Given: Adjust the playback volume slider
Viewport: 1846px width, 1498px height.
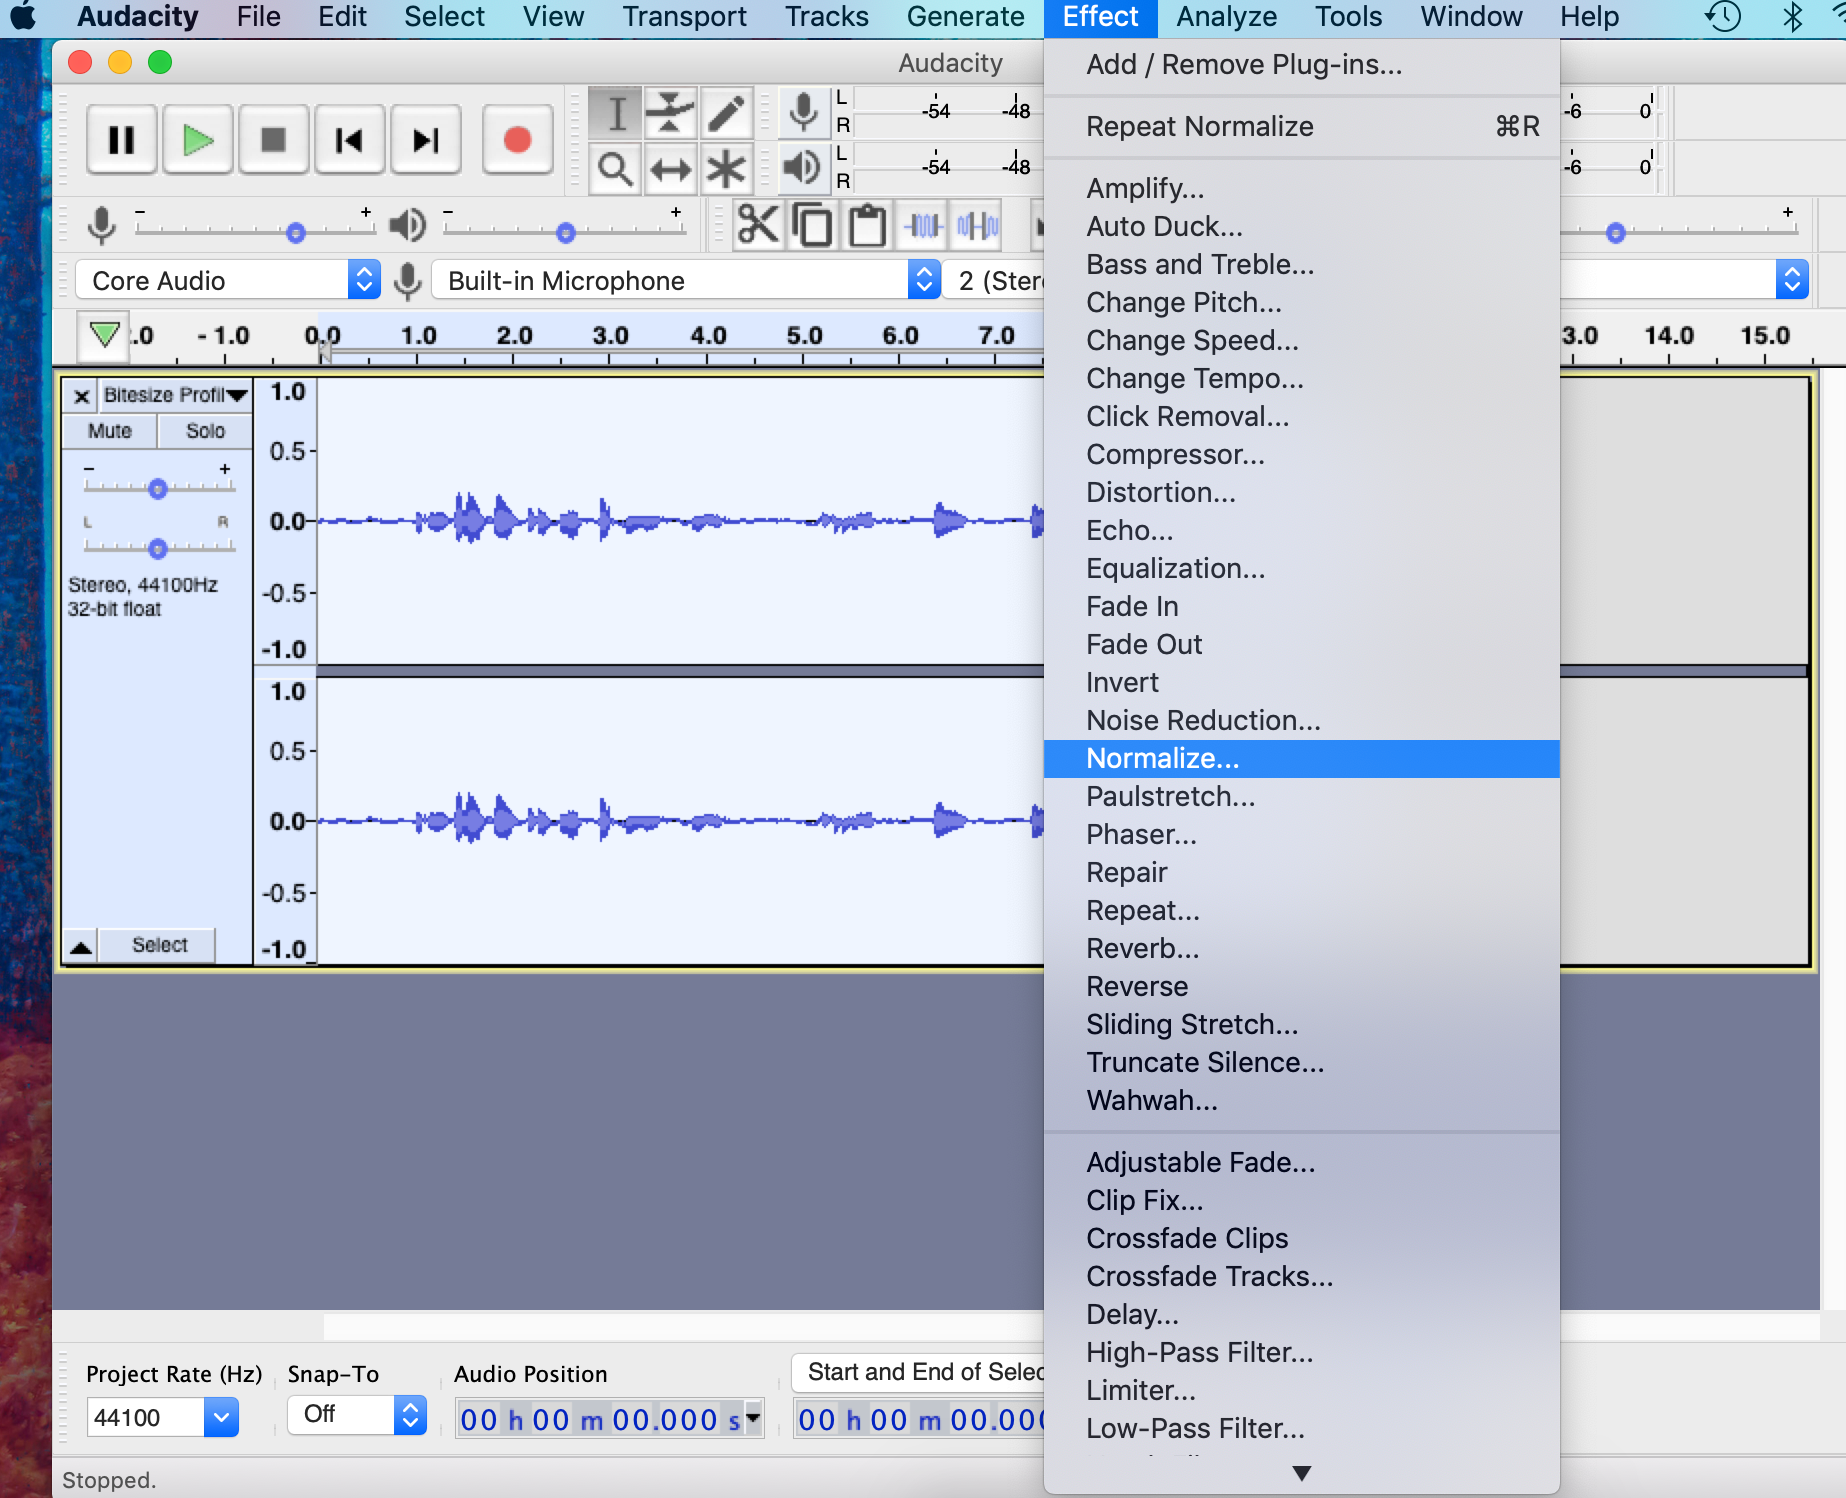Looking at the screenshot, I should tap(566, 233).
